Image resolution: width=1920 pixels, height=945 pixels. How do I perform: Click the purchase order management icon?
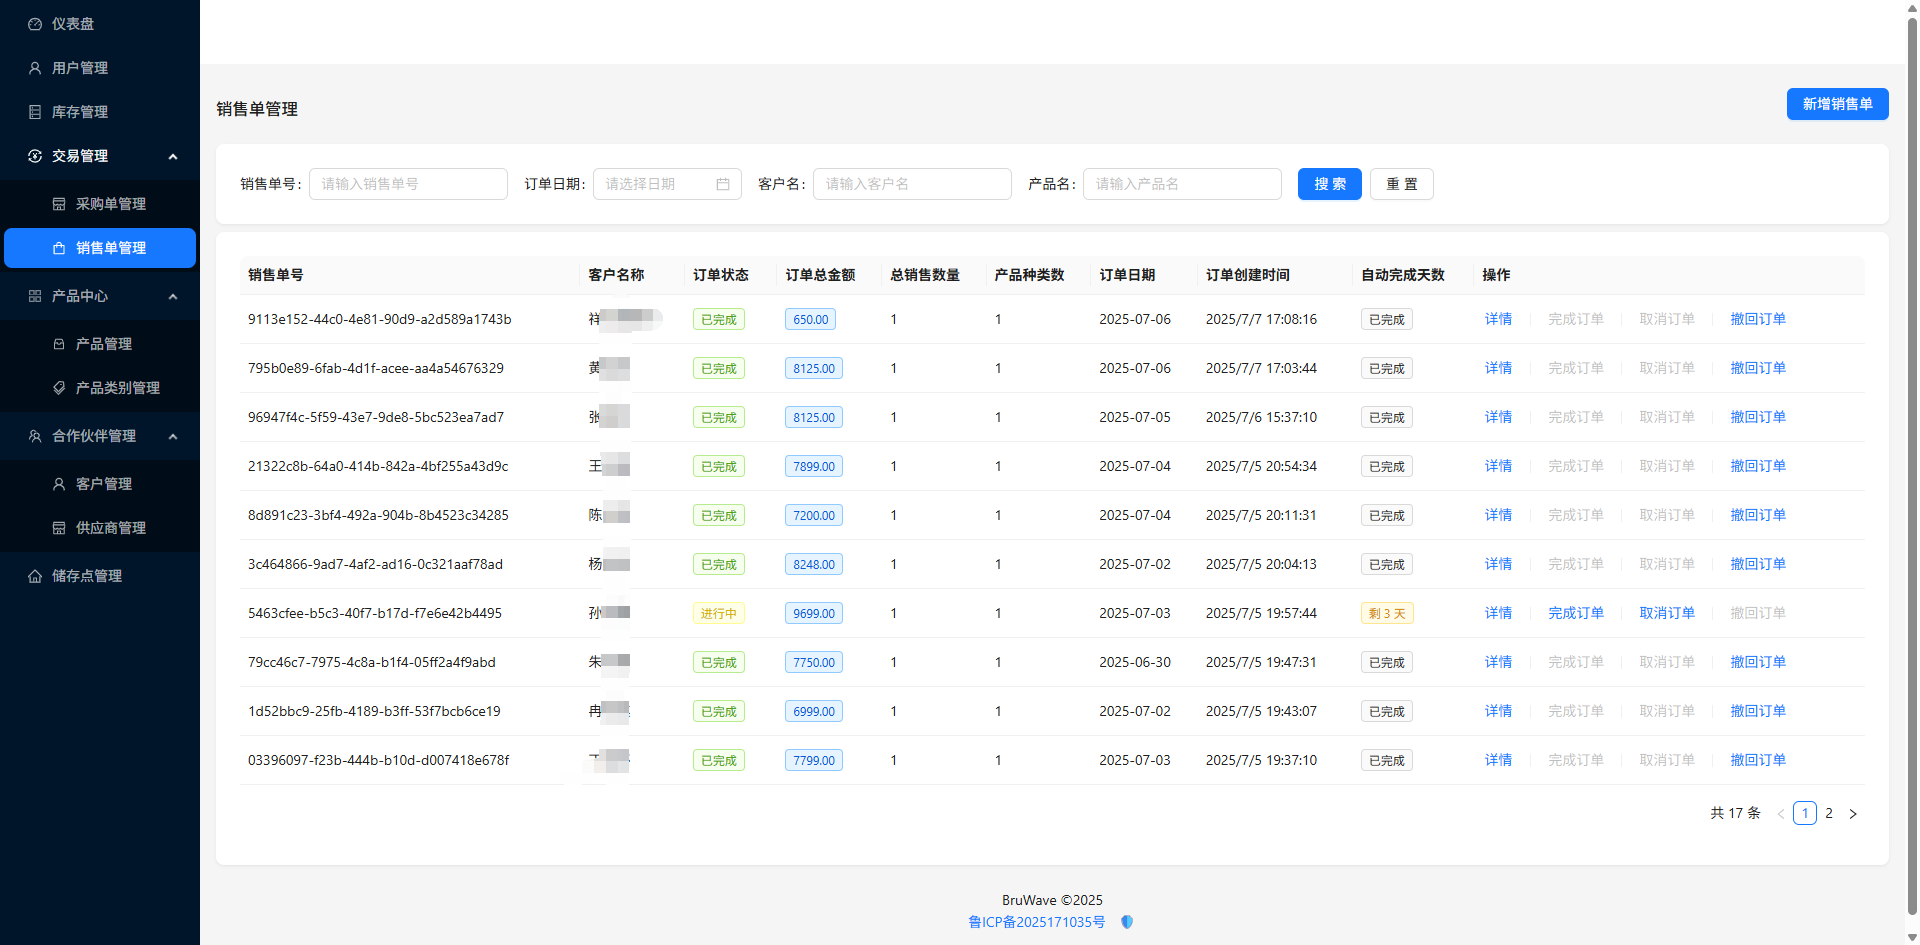point(59,204)
